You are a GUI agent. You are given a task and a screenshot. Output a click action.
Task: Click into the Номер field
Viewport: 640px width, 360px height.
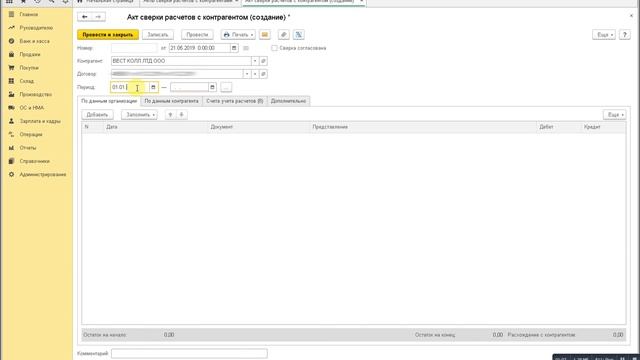point(134,48)
